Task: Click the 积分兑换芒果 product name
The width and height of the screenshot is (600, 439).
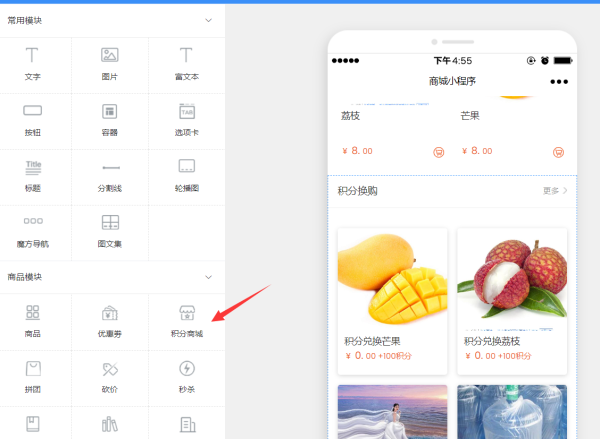Action: pyautogui.click(x=372, y=341)
